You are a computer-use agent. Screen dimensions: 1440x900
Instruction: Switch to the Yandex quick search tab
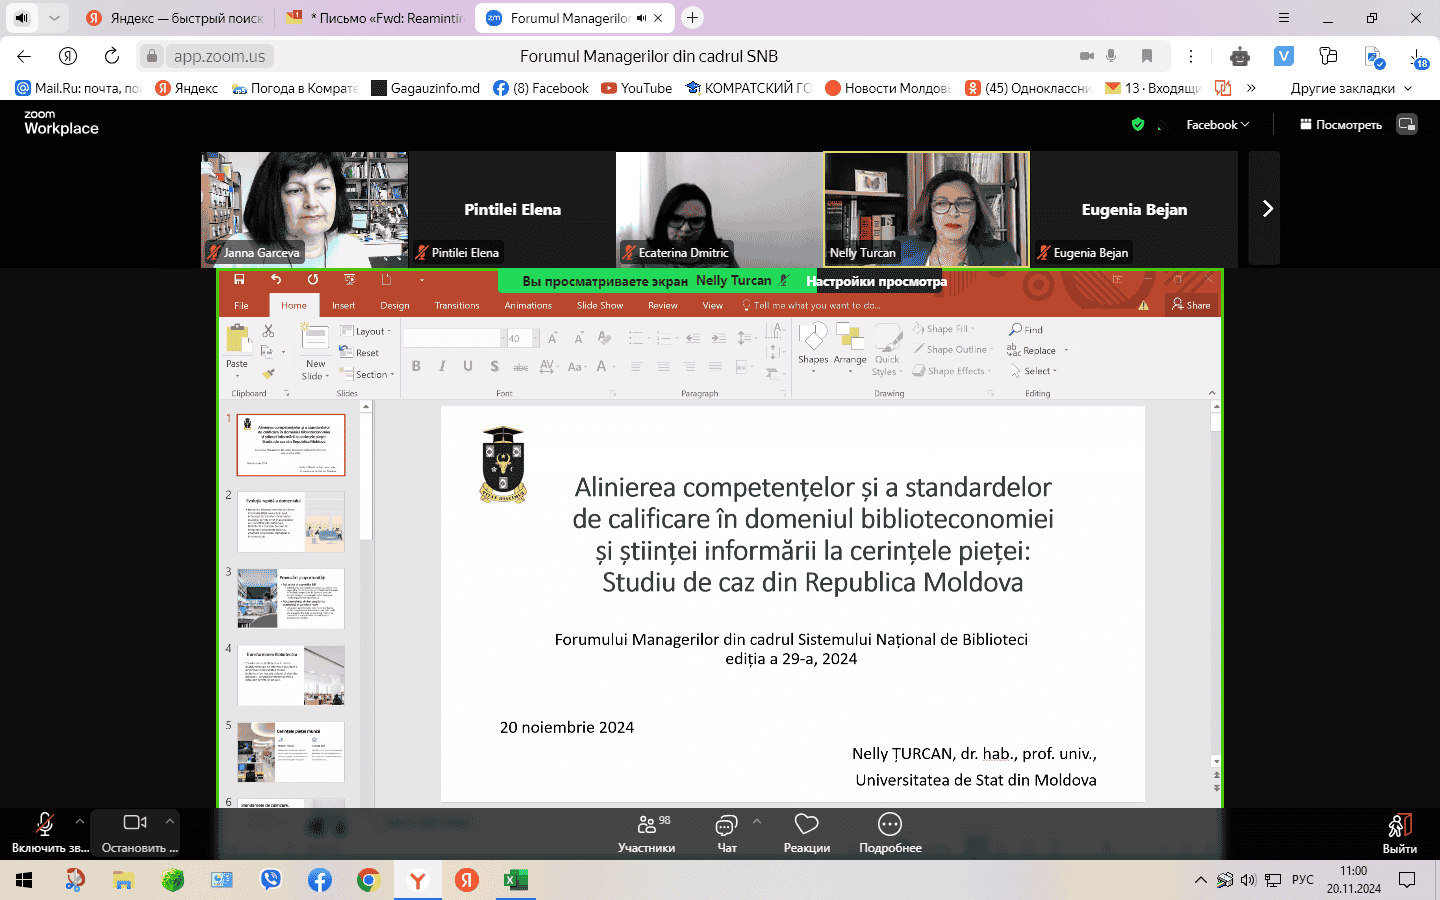pyautogui.click(x=175, y=18)
